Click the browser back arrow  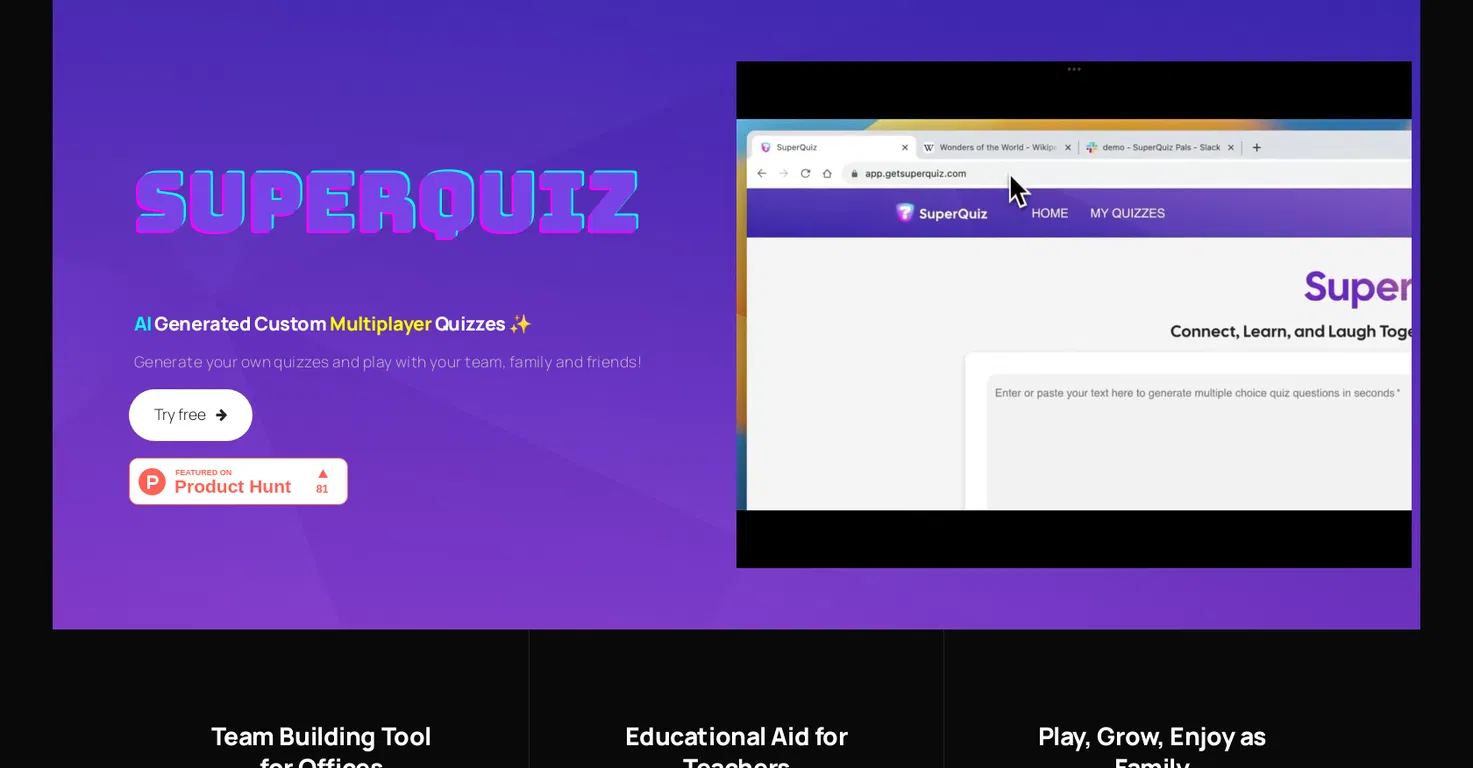tap(761, 173)
